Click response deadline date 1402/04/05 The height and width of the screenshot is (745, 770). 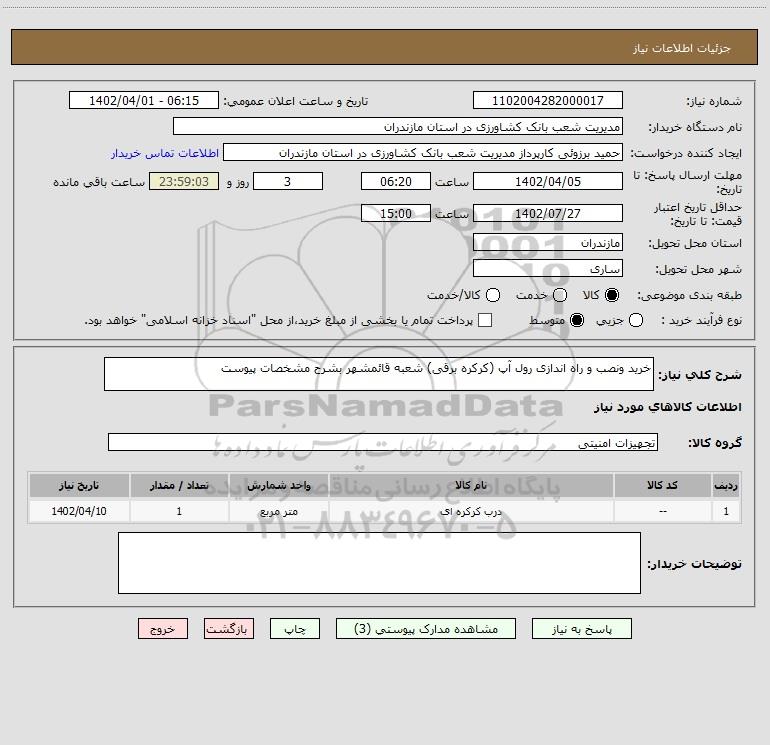[548, 181]
